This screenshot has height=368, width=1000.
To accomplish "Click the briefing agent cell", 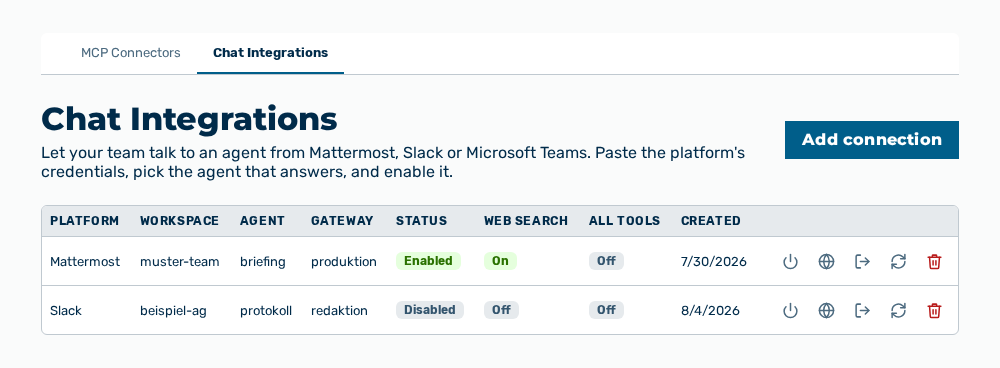I will (263, 261).
